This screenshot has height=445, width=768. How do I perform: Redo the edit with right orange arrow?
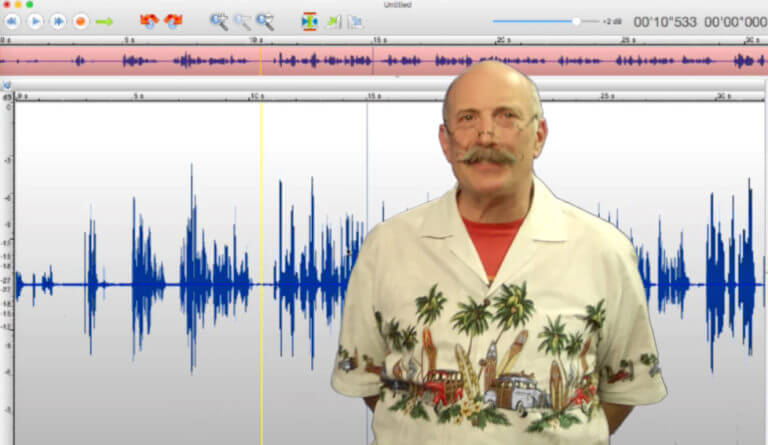click(173, 21)
